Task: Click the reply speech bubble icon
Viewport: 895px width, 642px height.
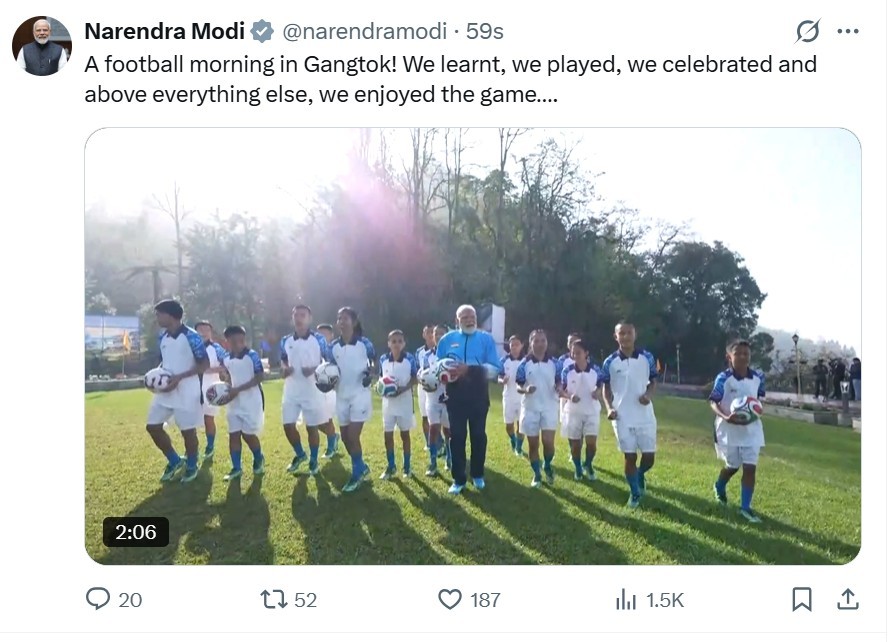Action: click(98, 599)
